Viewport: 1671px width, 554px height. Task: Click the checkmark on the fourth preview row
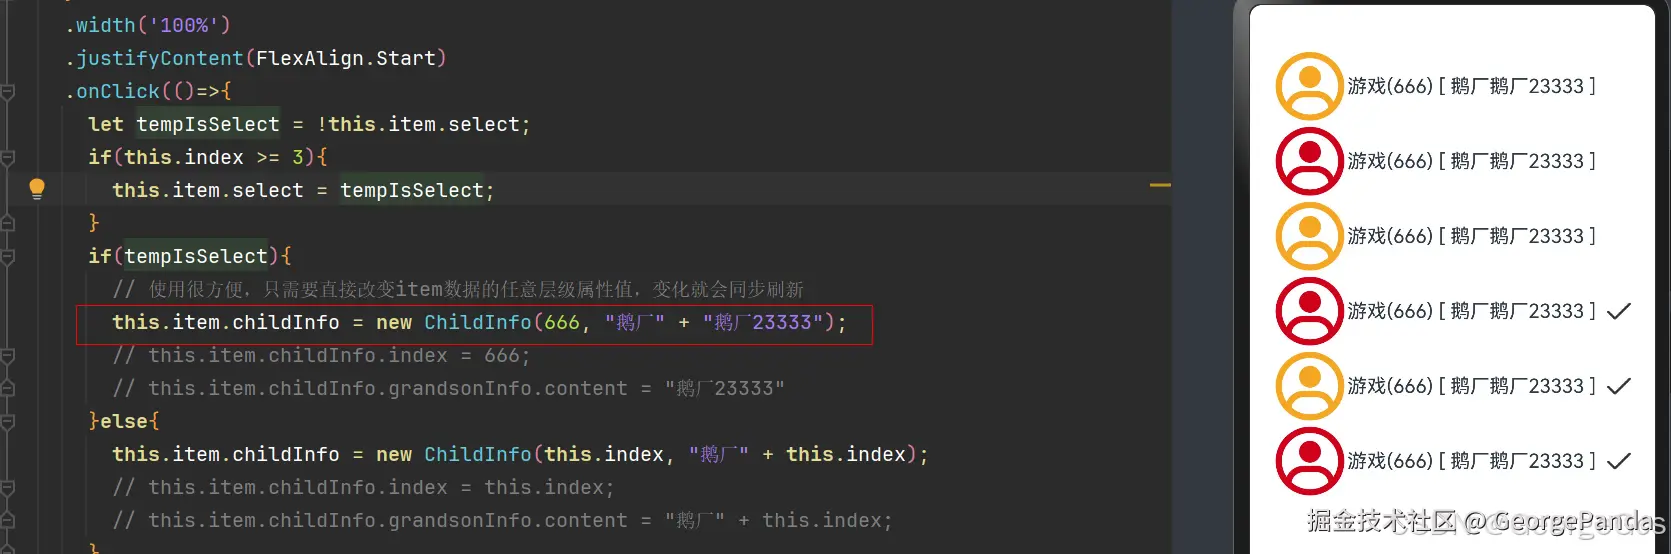[x=1618, y=311]
